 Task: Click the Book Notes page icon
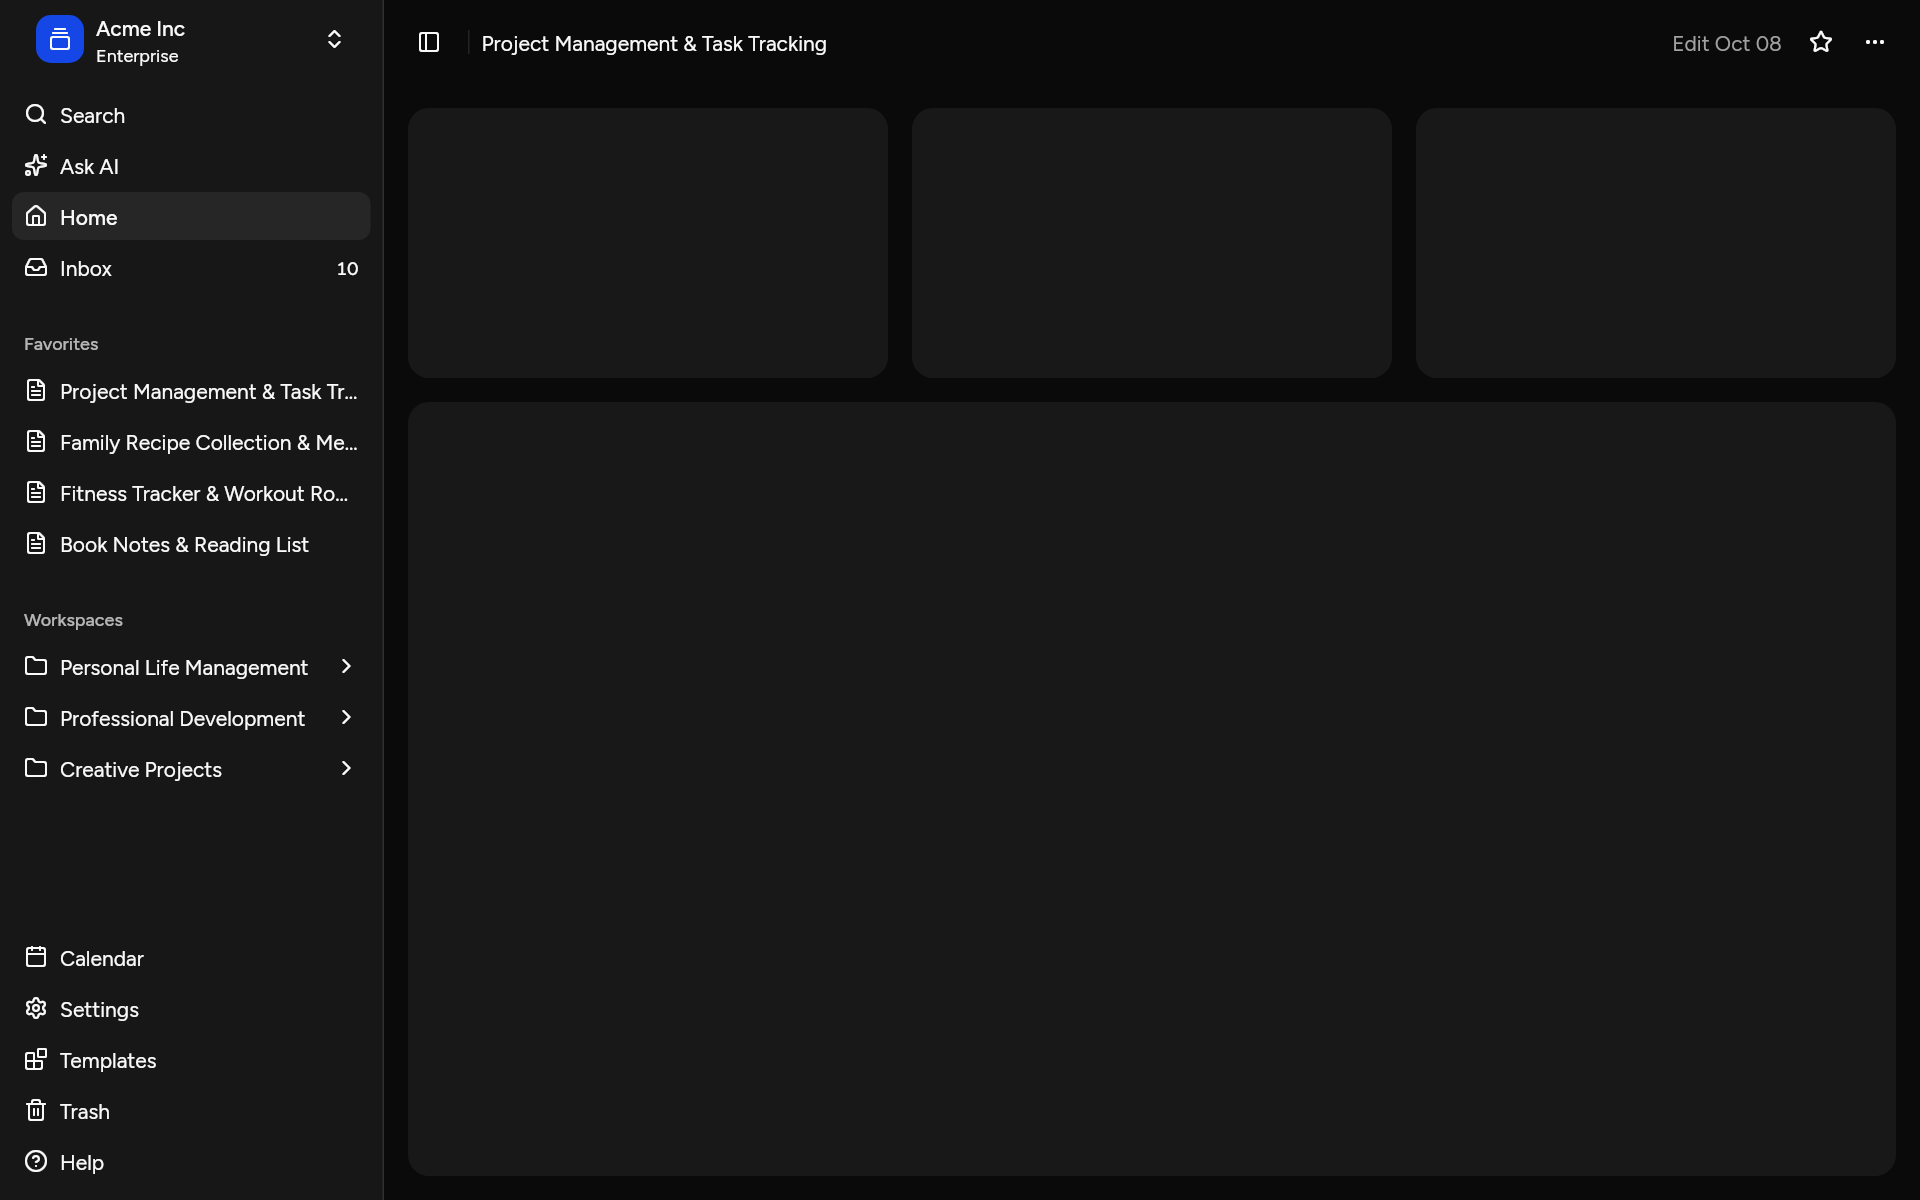(36, 544)
